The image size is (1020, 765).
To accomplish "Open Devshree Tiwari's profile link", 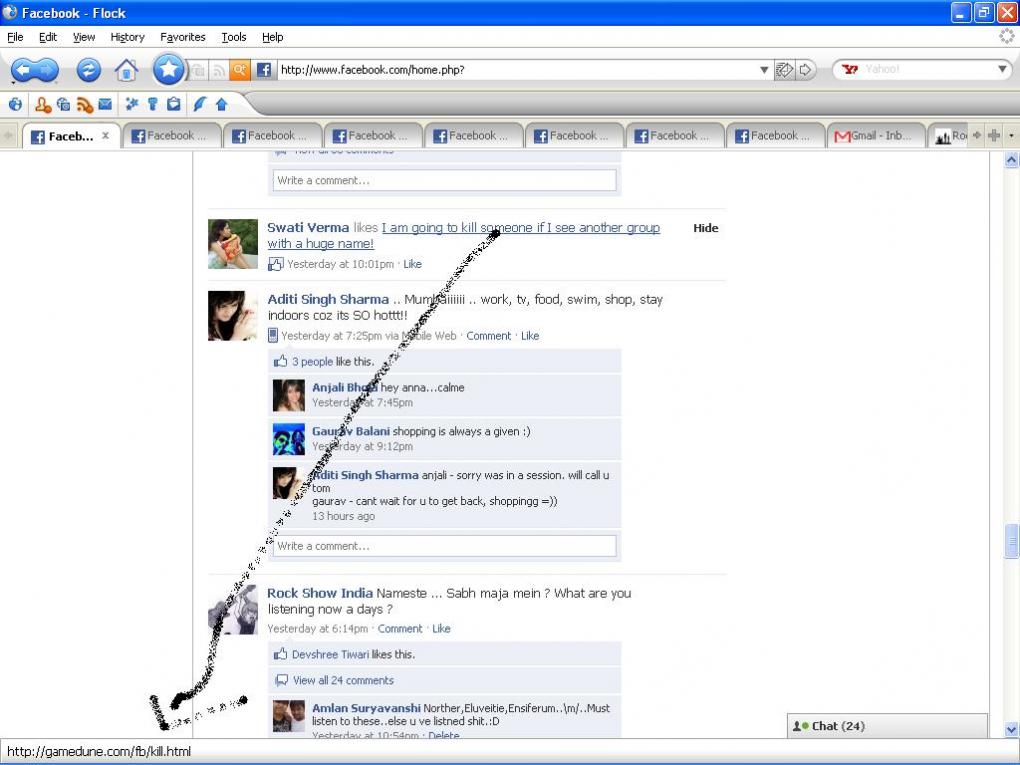I will [x=330, y=654].
